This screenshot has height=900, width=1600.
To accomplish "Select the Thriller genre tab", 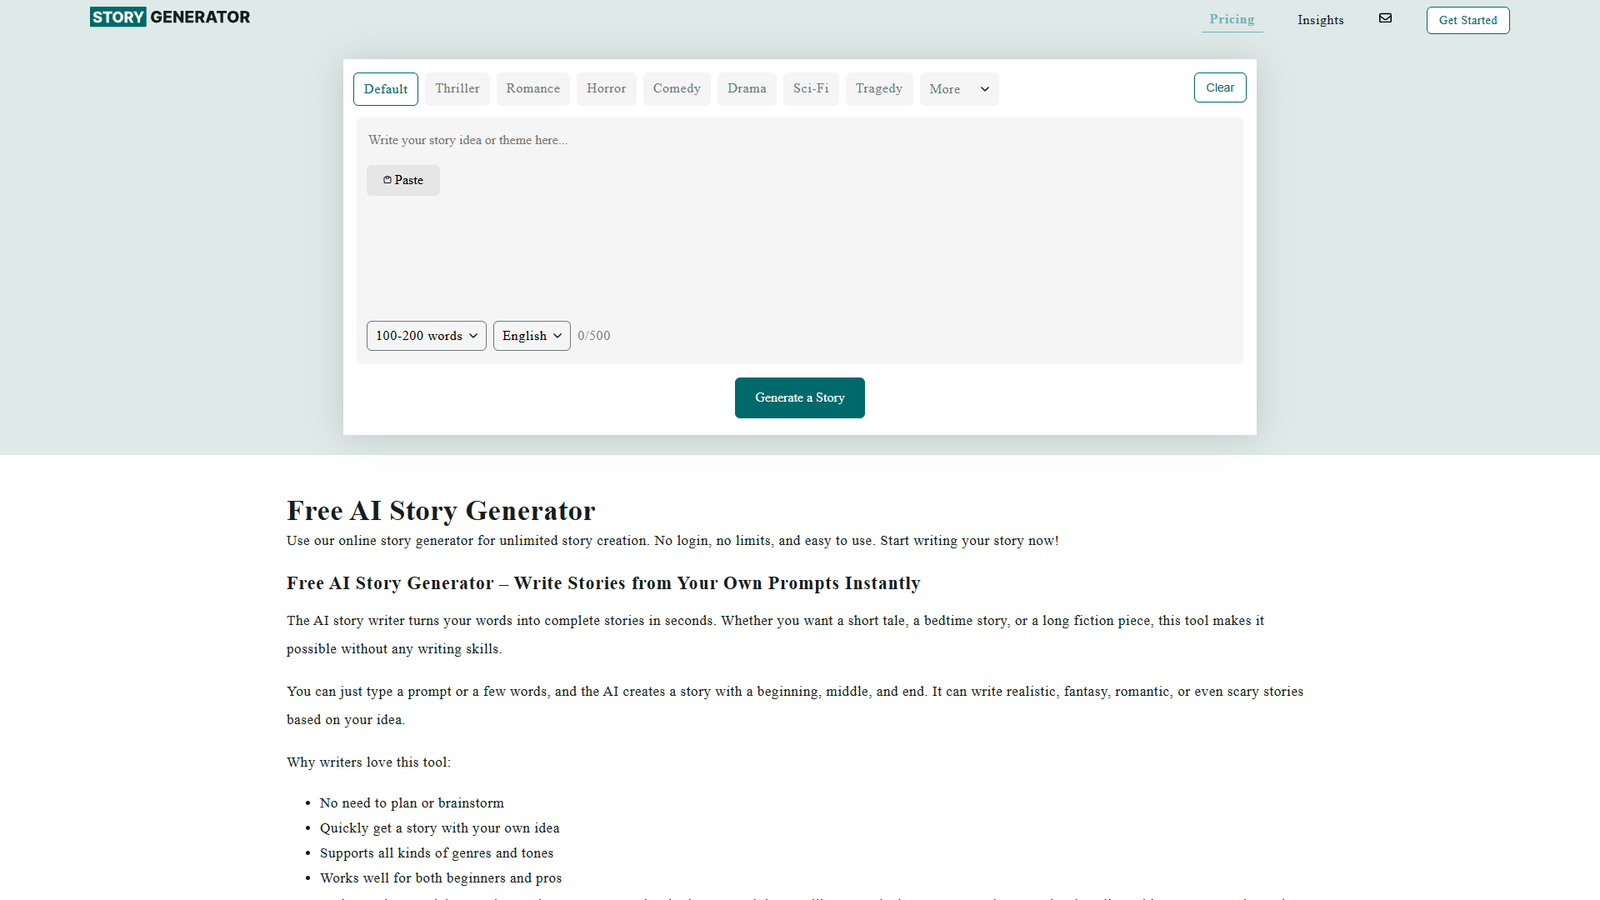I will coord(457,89).
